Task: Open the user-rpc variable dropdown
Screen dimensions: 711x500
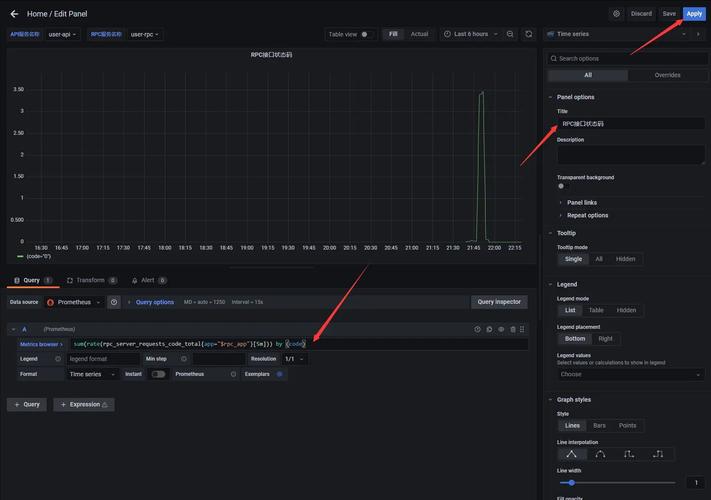Action: tap(145, 34)
